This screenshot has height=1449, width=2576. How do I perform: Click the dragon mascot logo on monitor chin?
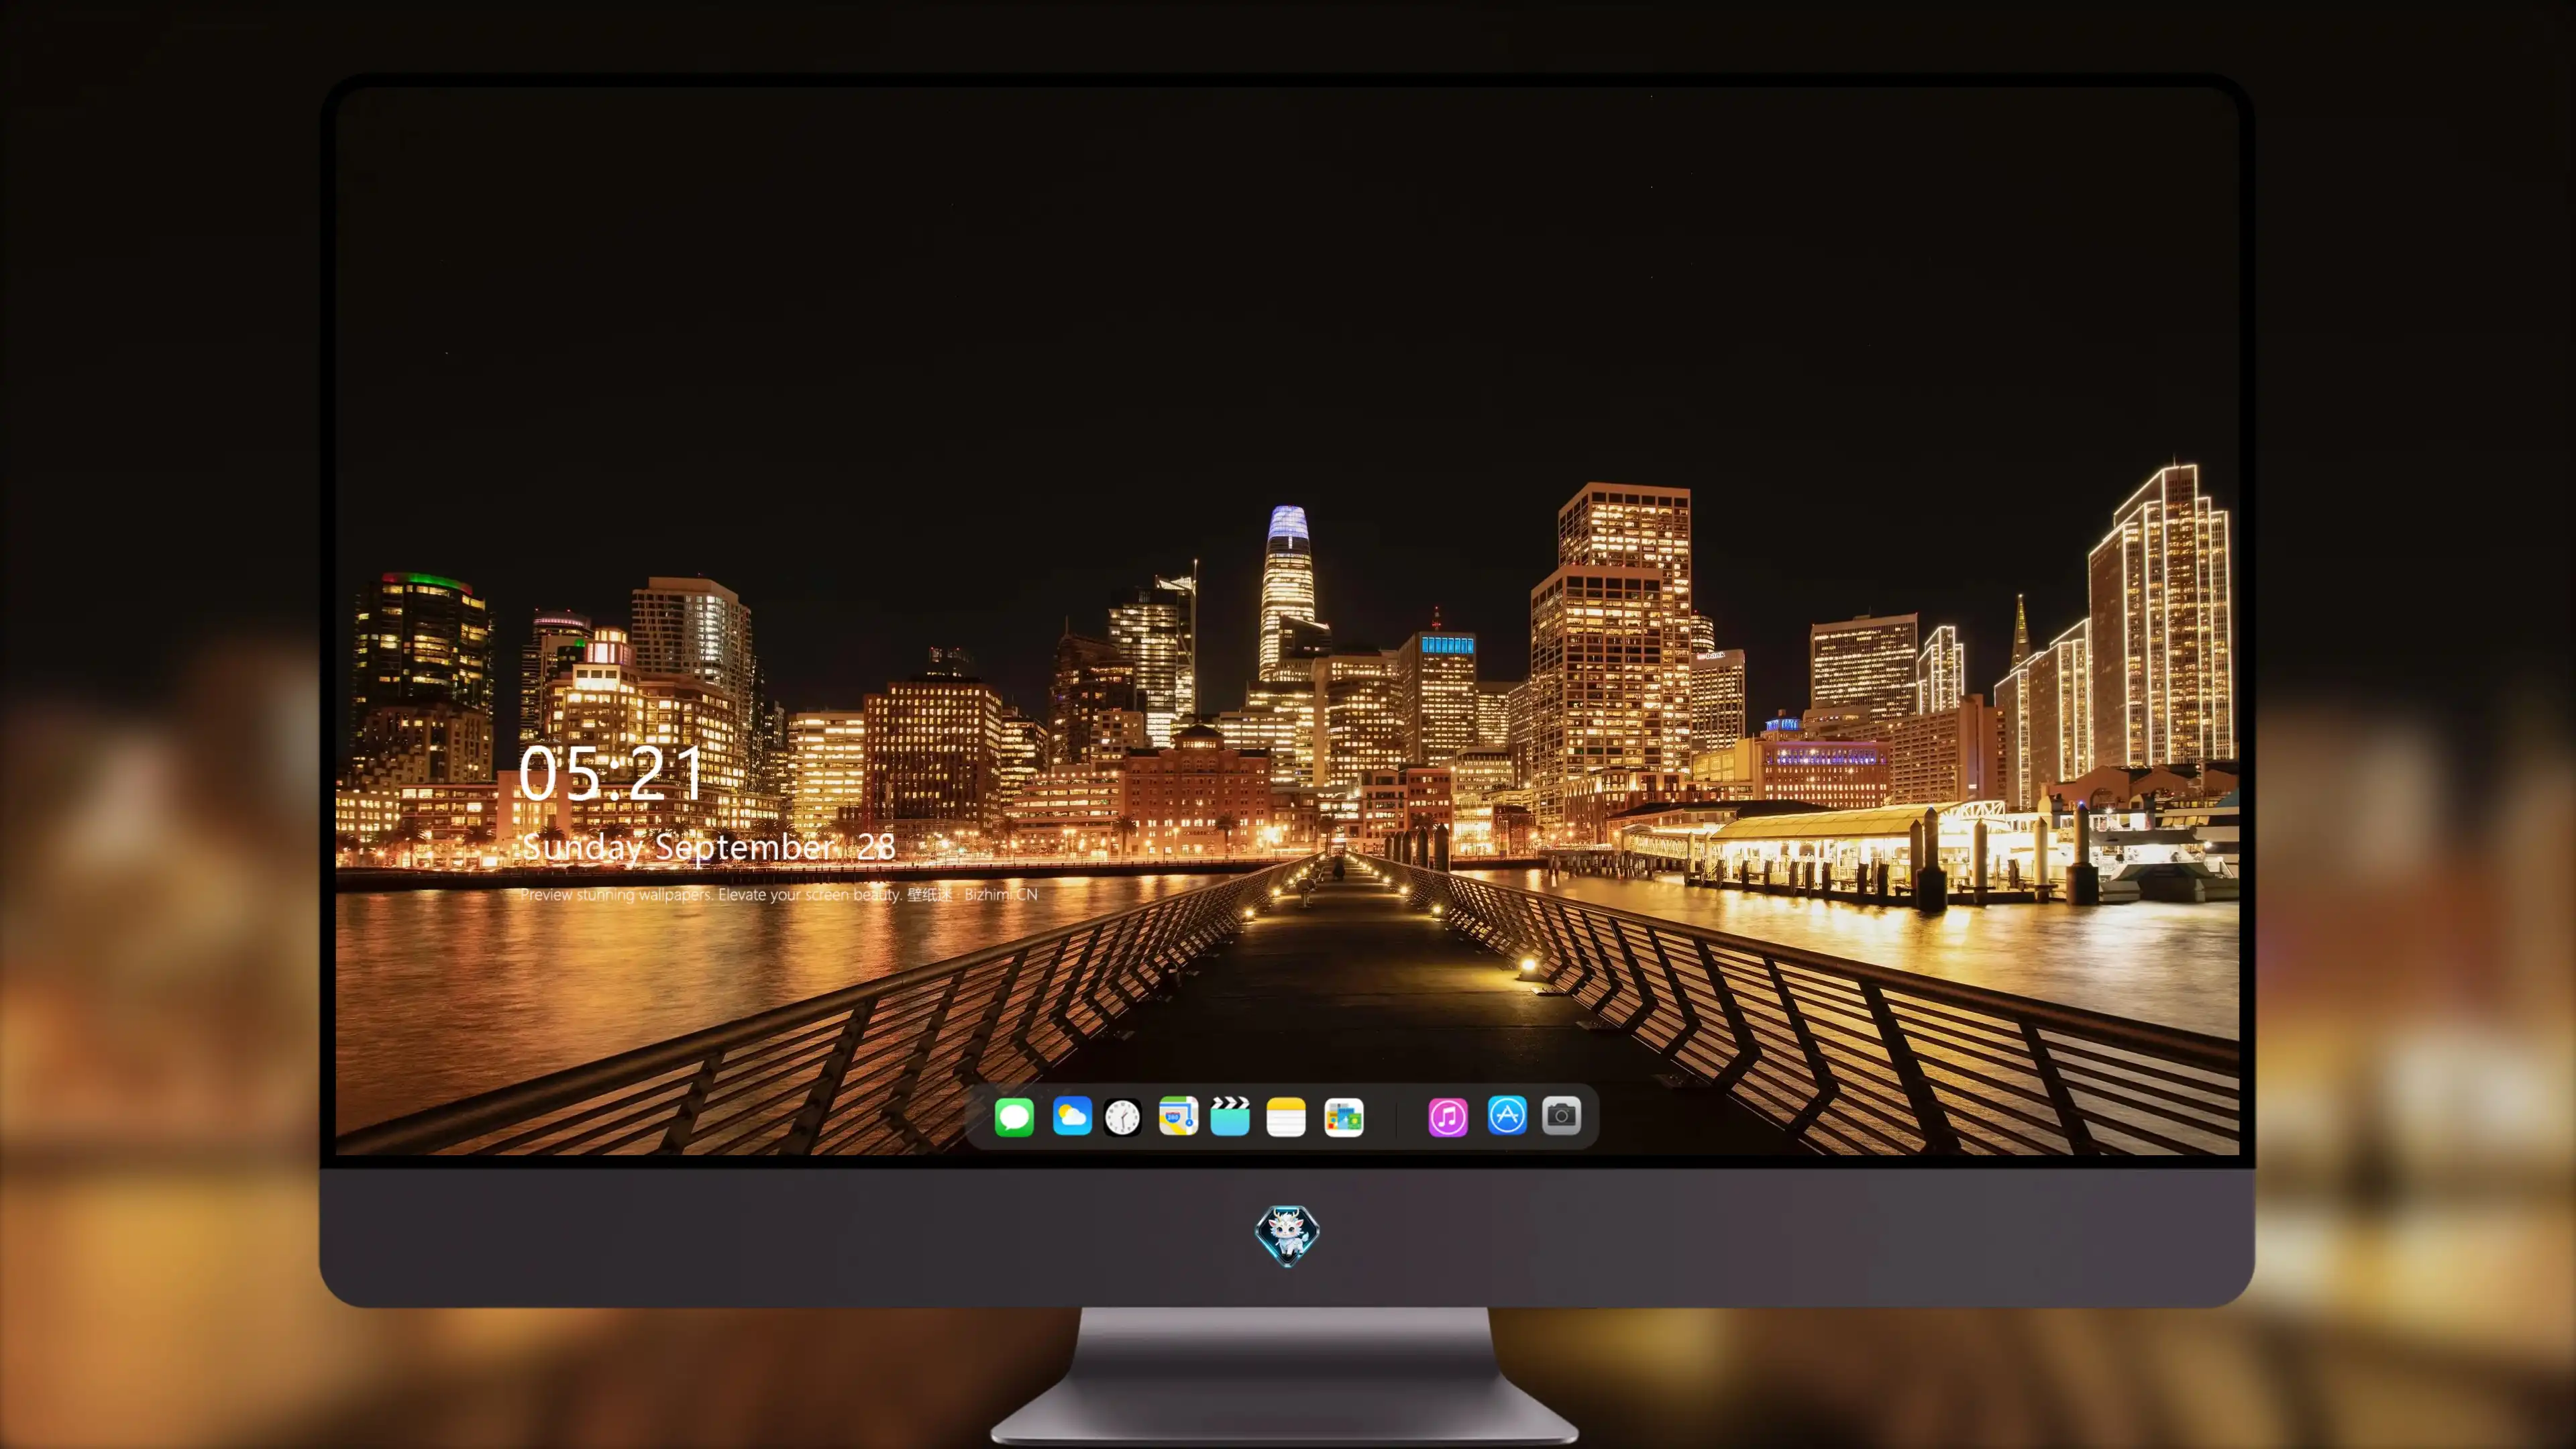coord(1287,1235)
